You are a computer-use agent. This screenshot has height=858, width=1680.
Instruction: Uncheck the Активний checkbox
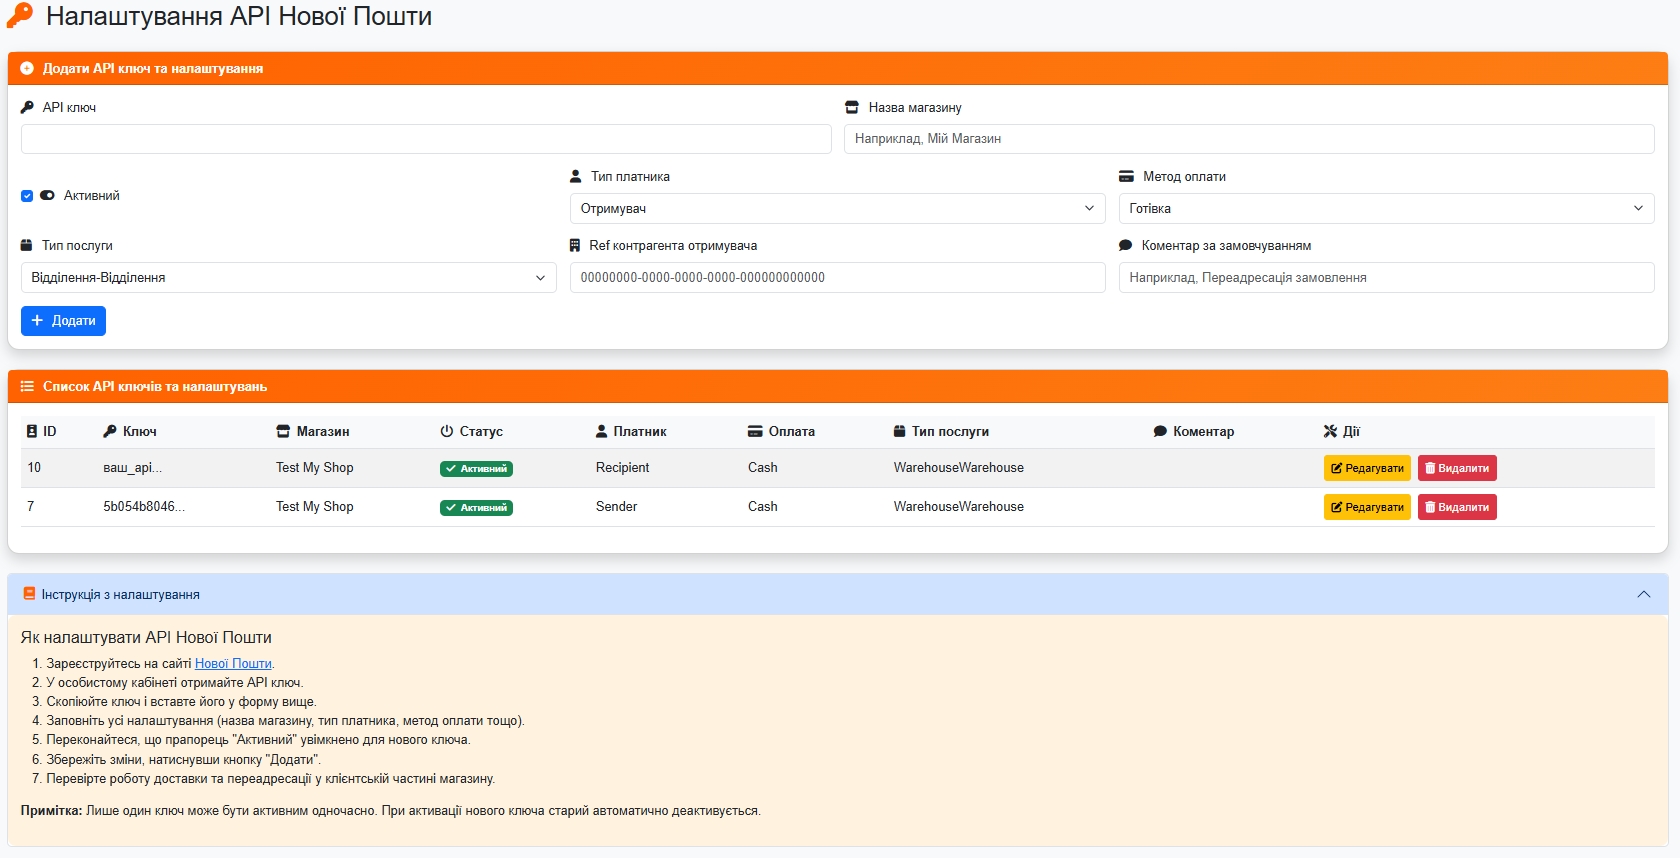click(x=27, y=196)
